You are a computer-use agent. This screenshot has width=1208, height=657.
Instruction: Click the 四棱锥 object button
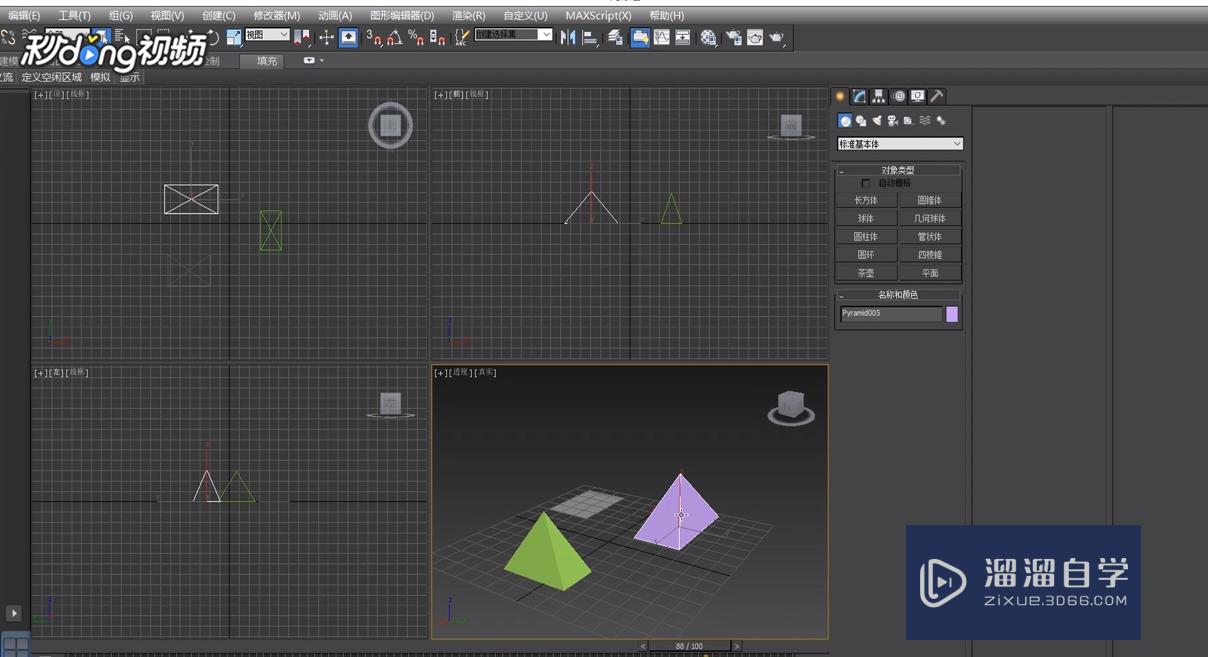929,255
